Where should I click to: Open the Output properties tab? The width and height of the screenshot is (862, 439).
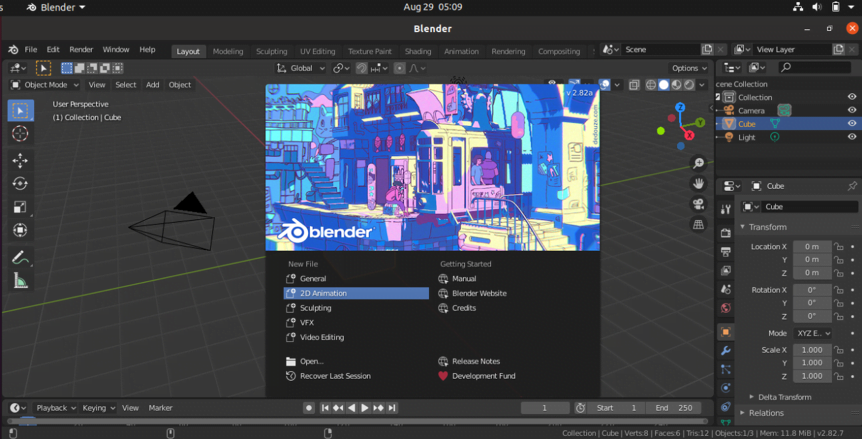click(726, 252)
